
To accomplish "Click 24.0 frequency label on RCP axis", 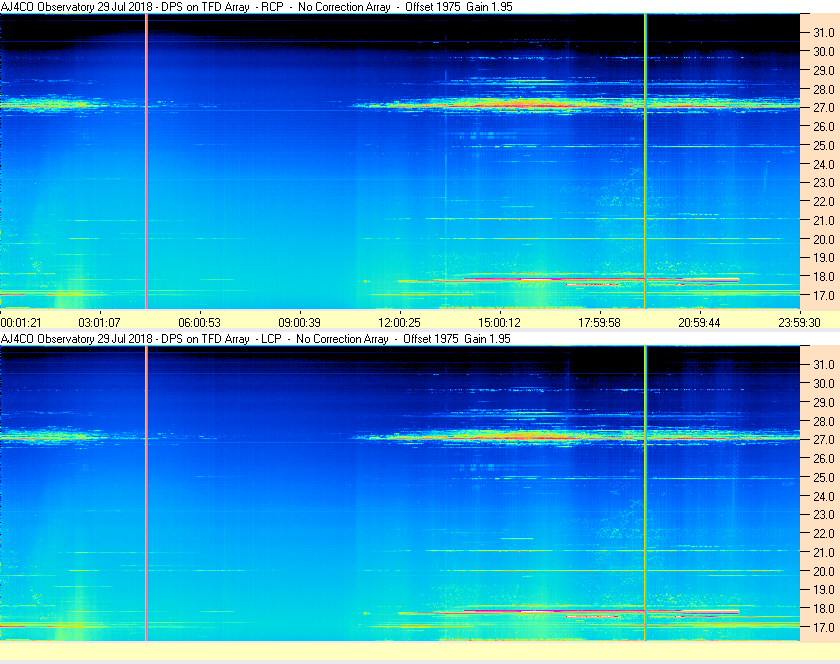I will (x=824, y=165).
